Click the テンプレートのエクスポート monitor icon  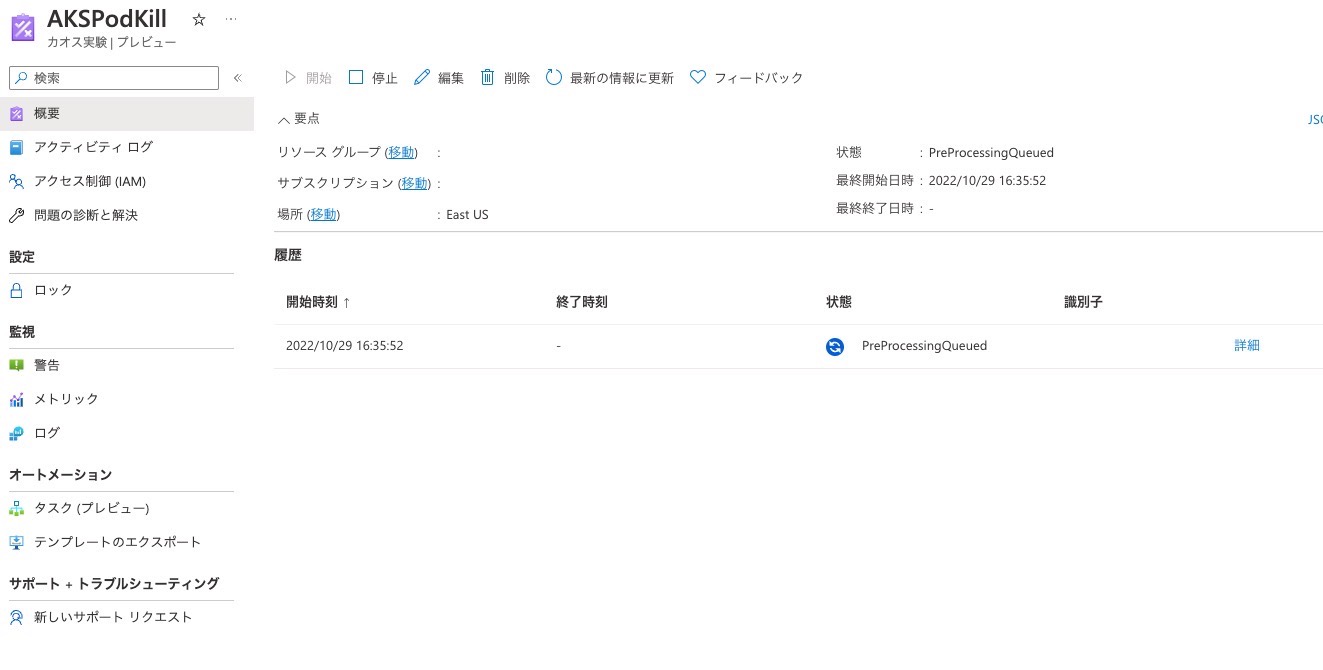(x=17, y=542)
